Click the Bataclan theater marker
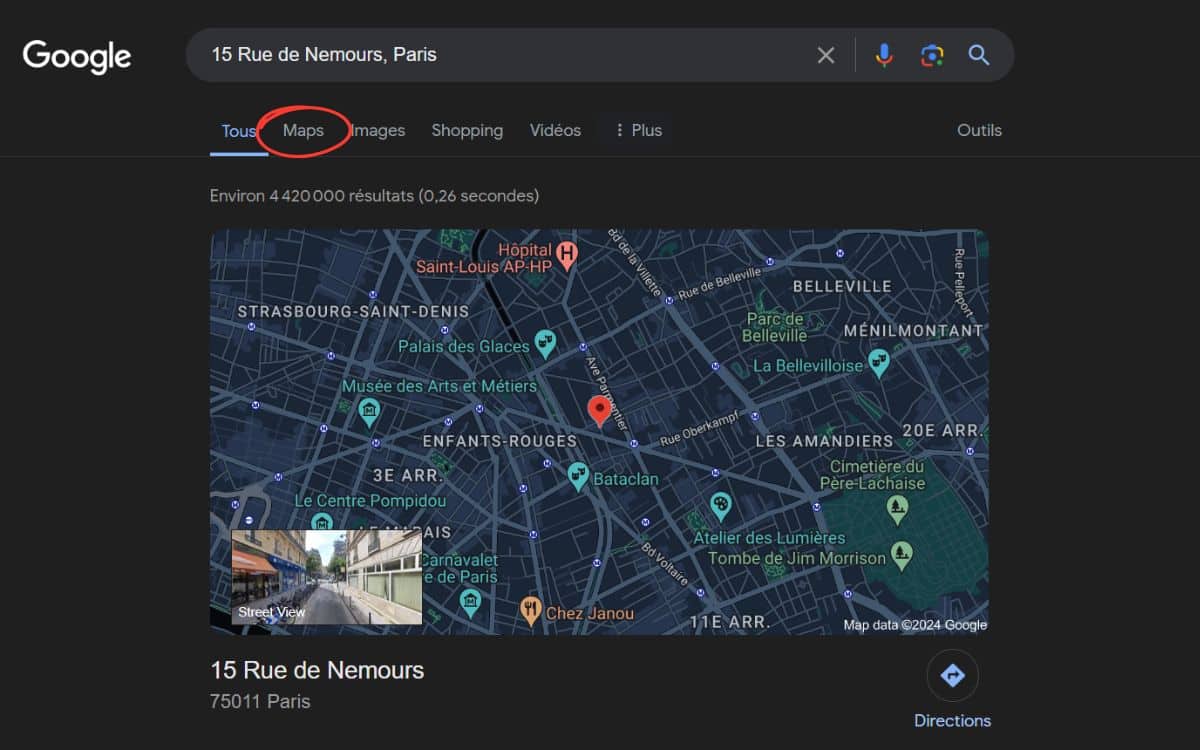This screenshot has height=750, width=1200. point(578,476)
